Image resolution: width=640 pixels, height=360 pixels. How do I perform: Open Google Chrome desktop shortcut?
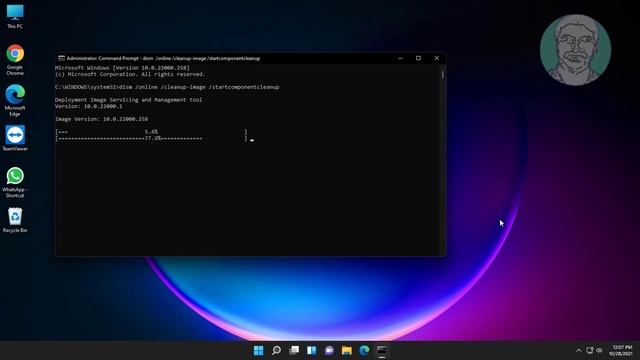point(15,60)
